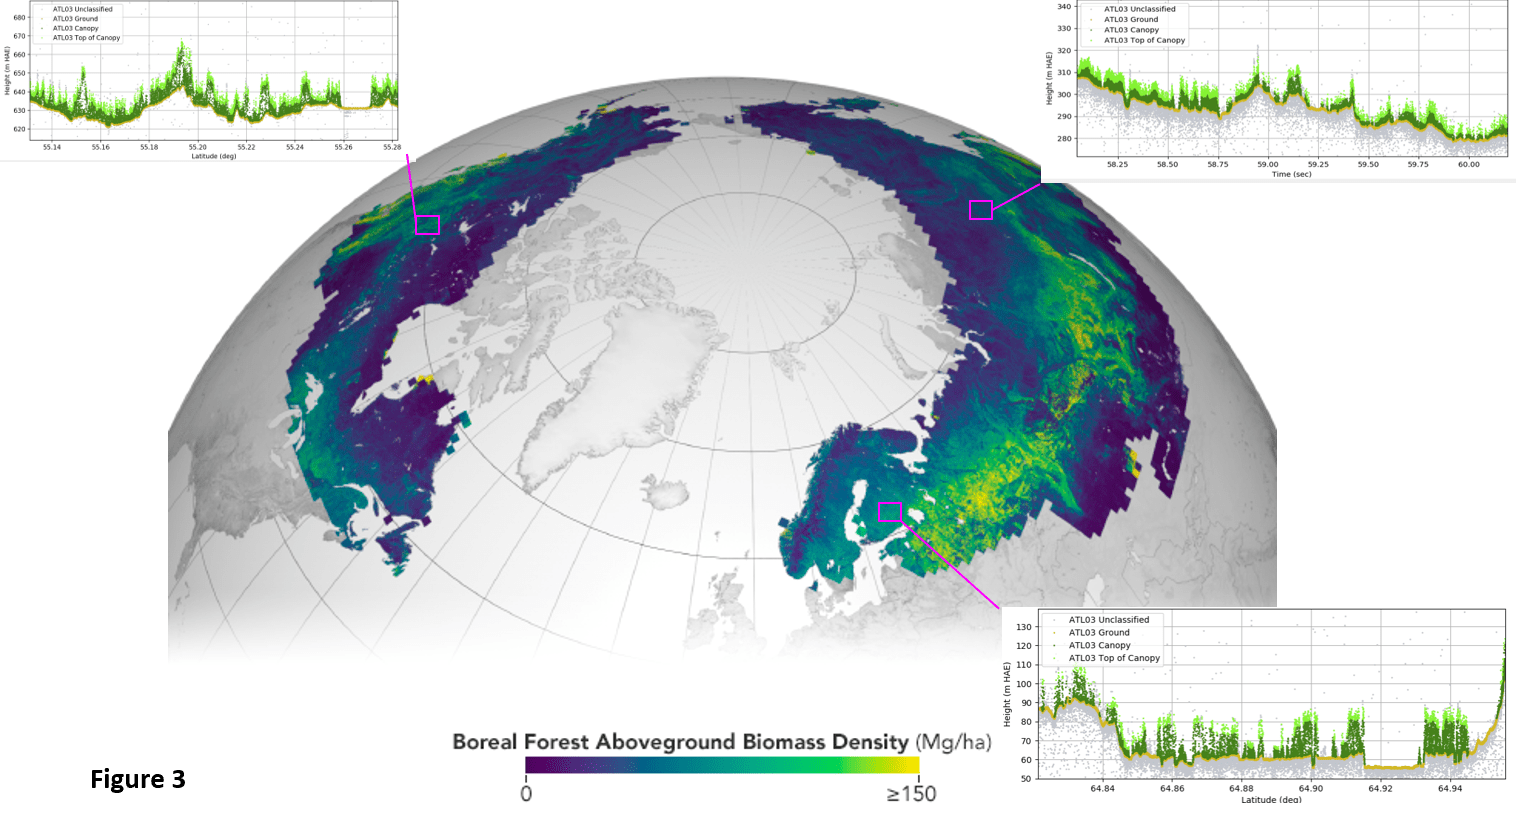1516x827 pixels.
Task: Click the 60.00 tick on the Time axis
Action: pyautogui.click(x=1468, y=164)
